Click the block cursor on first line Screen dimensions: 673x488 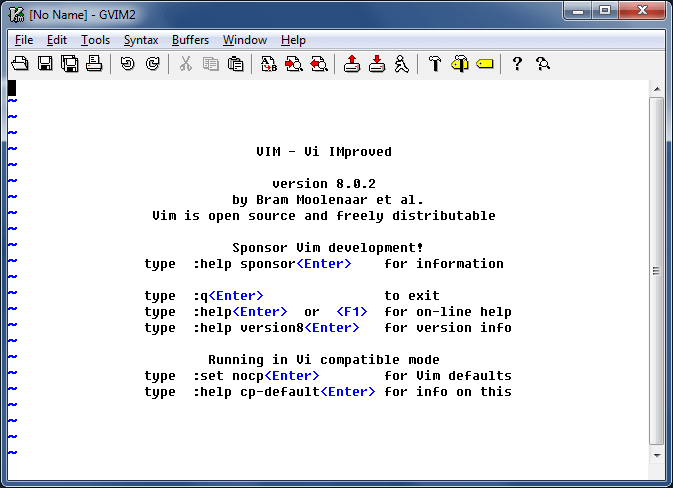pyautogui.click(x=12, y=88)
